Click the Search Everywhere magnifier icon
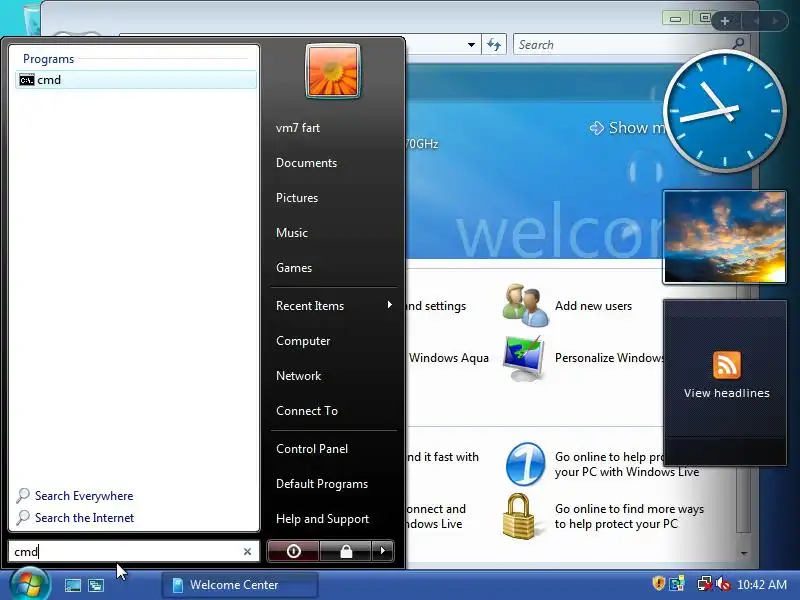Screen dimensions: 800x600 click(22, 495)
